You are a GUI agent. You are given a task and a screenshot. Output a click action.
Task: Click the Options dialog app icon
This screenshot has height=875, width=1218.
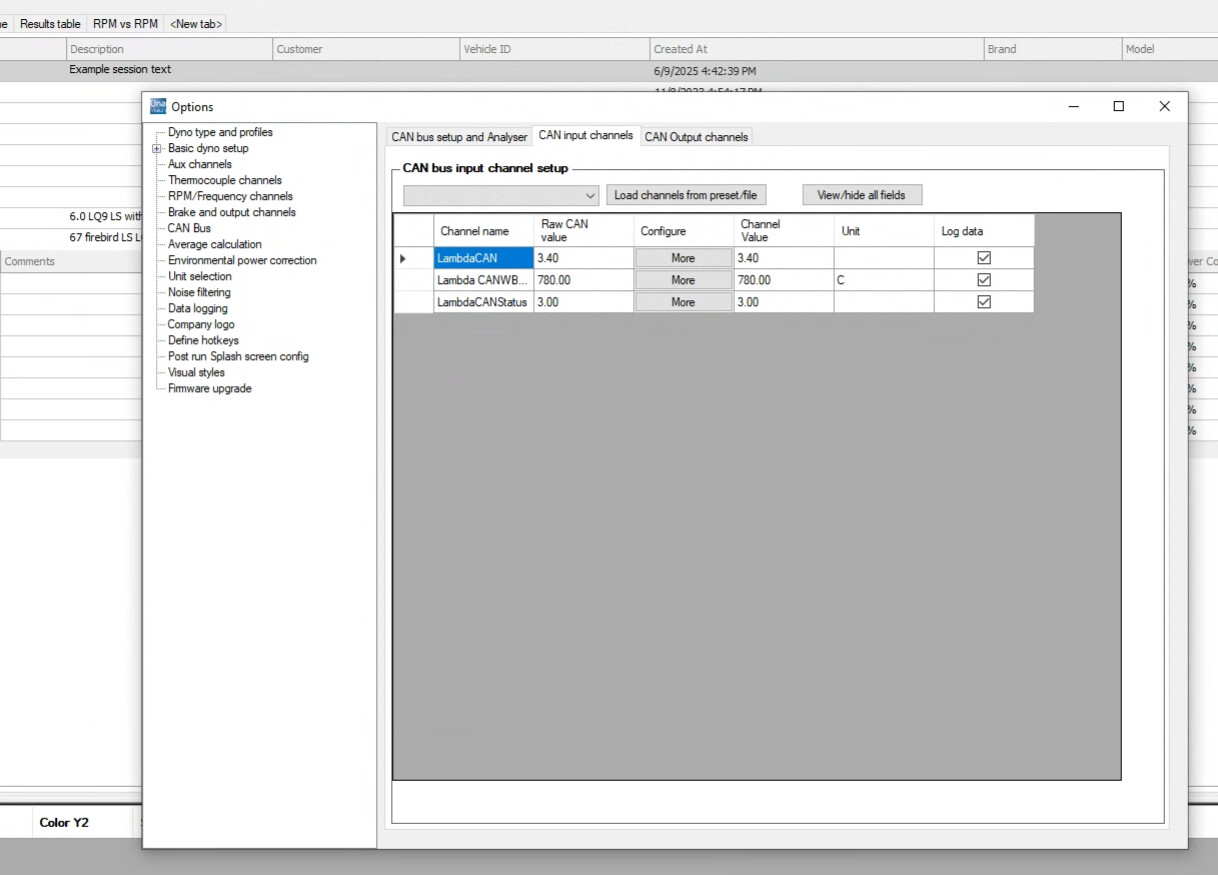(x=158, y=106)
